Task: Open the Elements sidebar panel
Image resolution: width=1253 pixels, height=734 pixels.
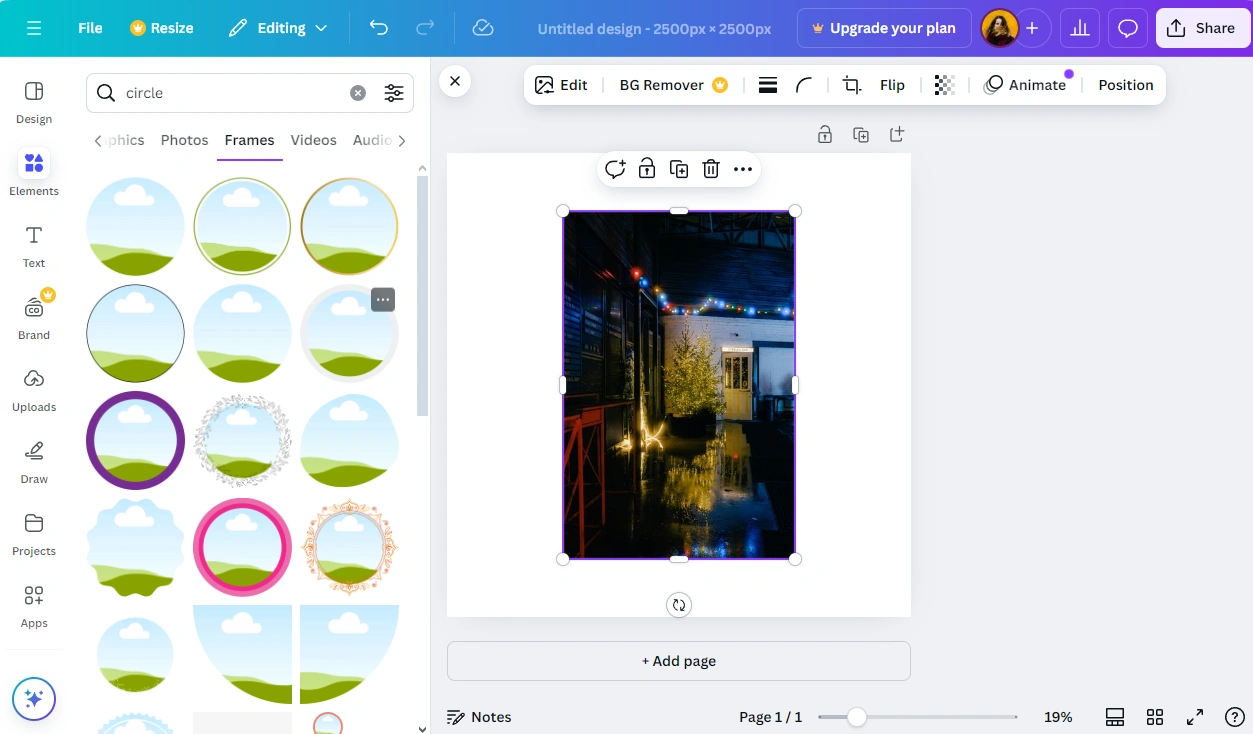Action: (34, 174)
